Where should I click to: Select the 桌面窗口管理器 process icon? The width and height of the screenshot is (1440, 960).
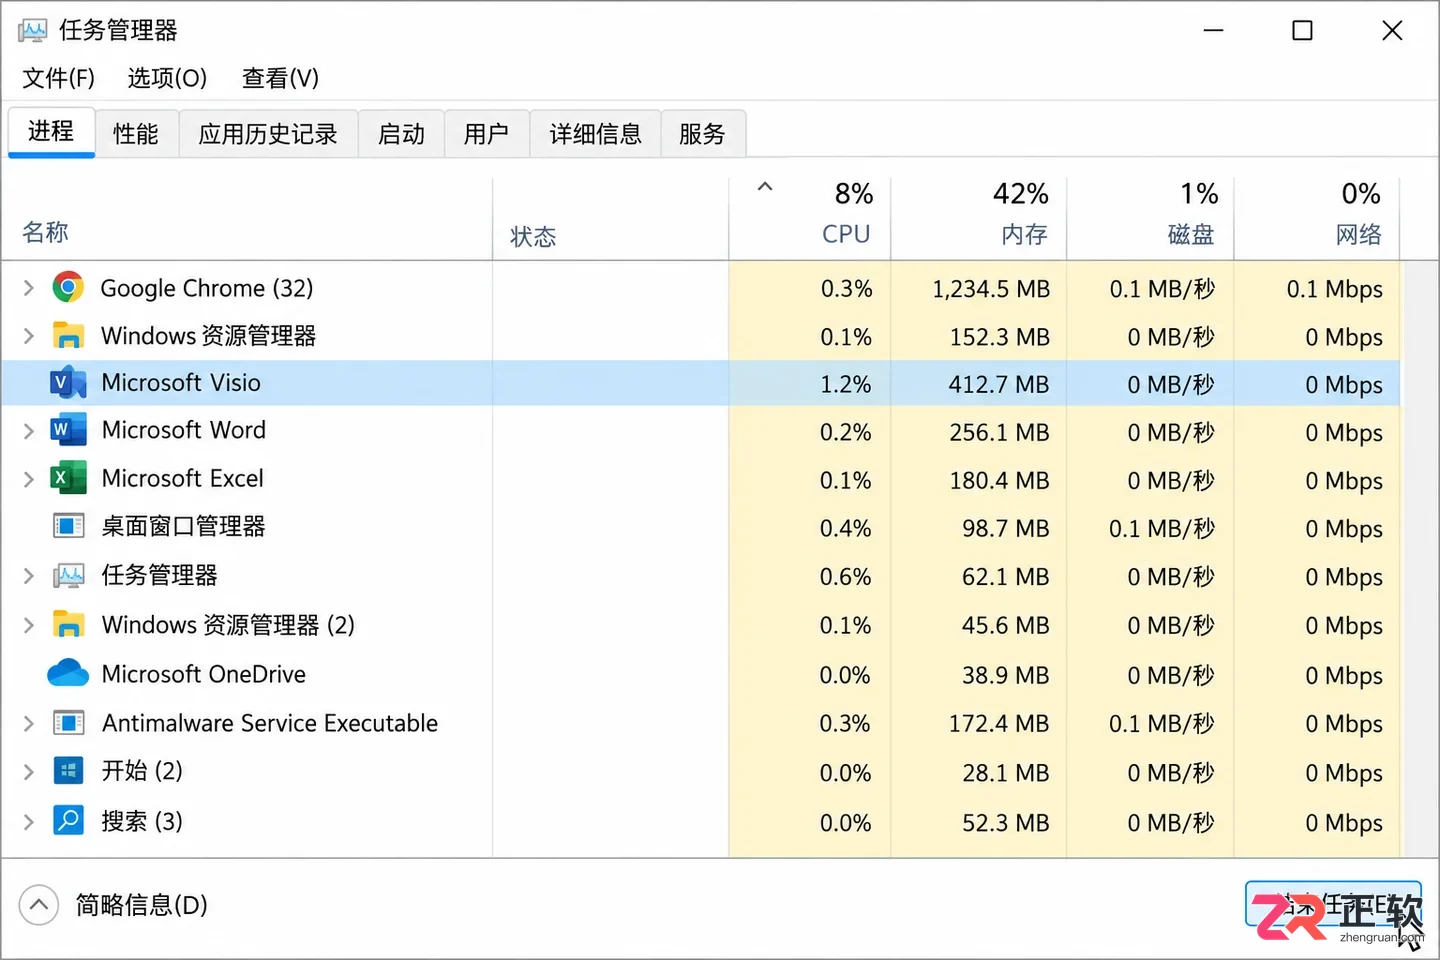click(x=68, y=526)
